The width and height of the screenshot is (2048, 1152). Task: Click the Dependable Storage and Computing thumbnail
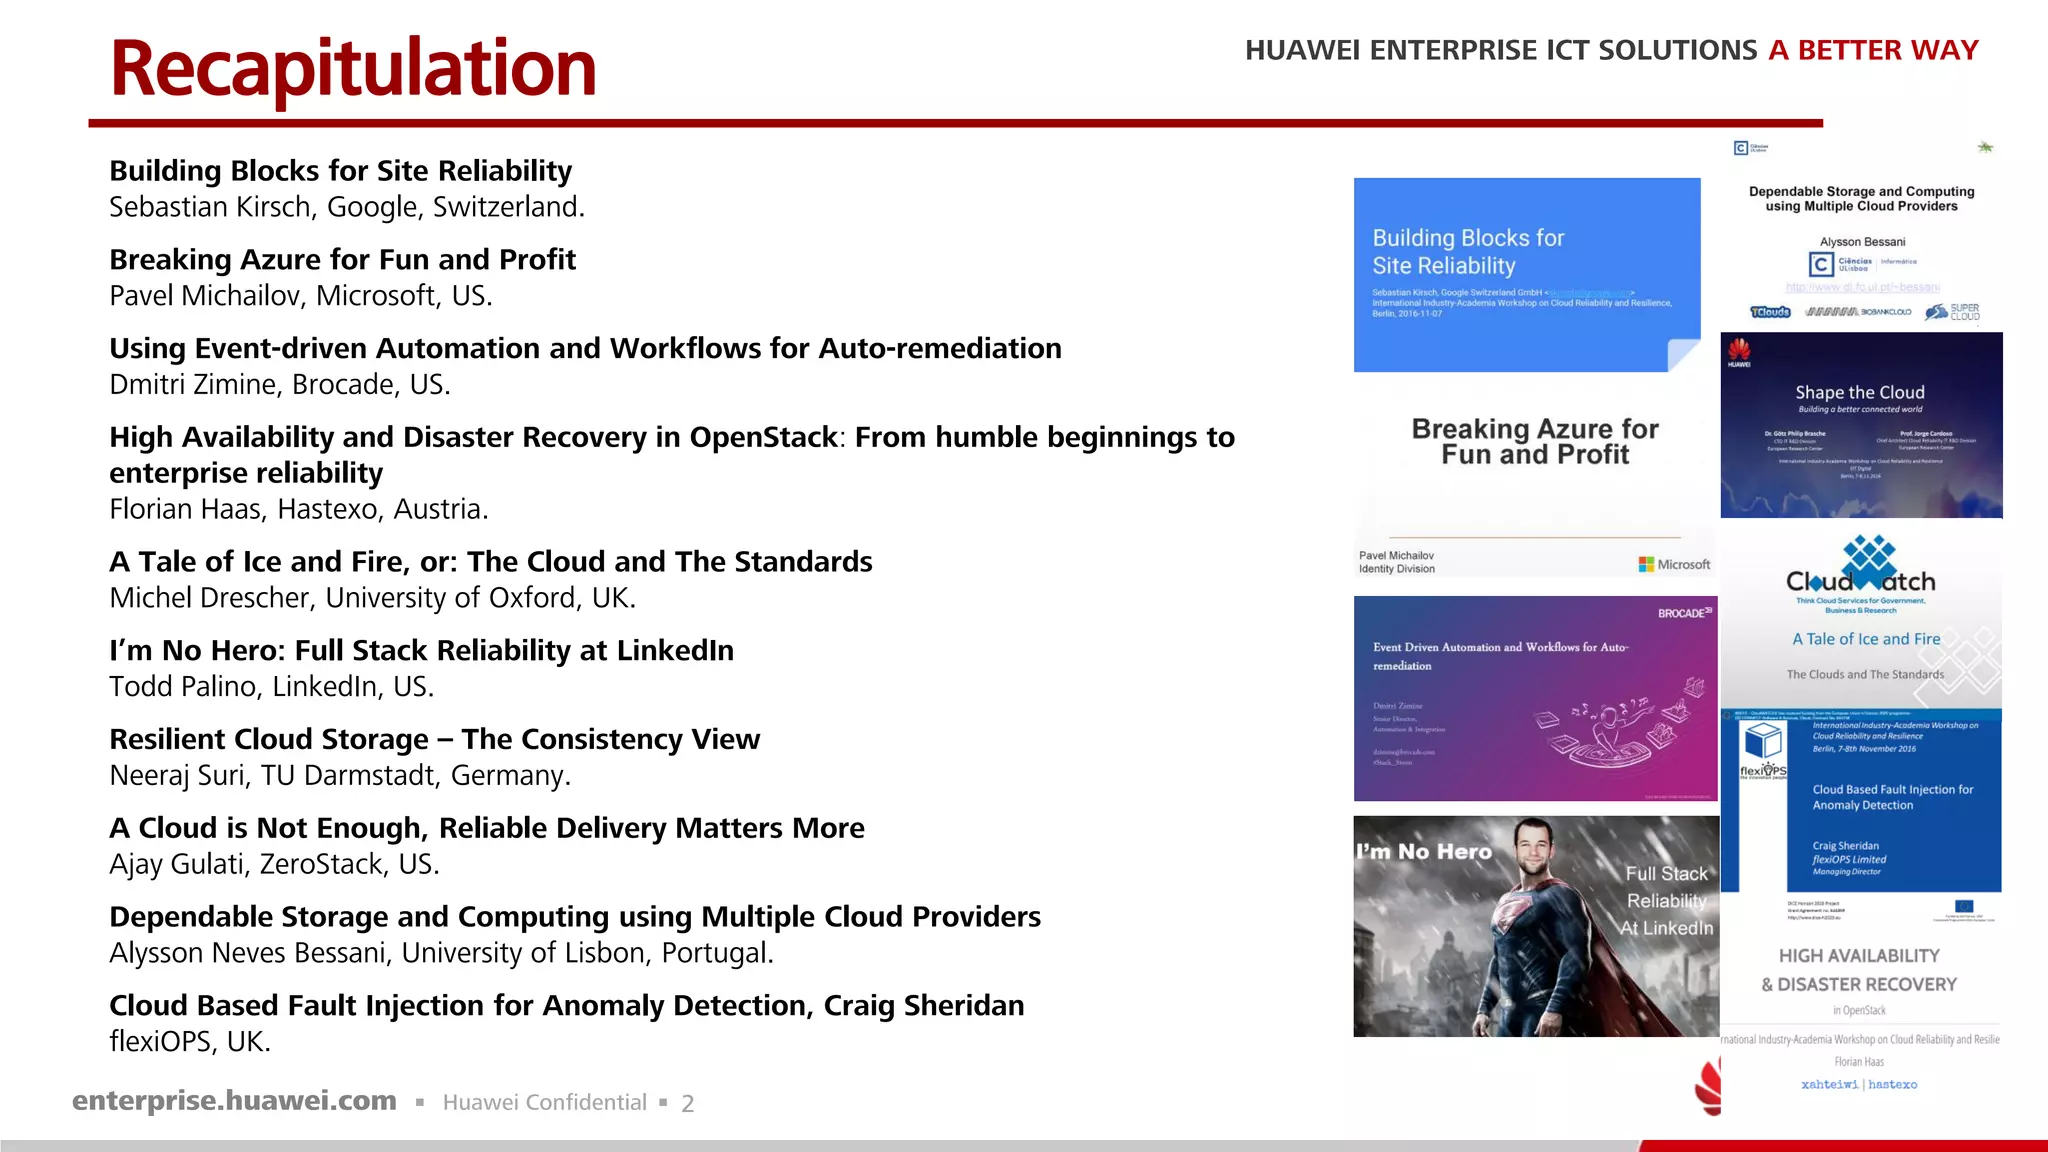tap(1861, 232)
